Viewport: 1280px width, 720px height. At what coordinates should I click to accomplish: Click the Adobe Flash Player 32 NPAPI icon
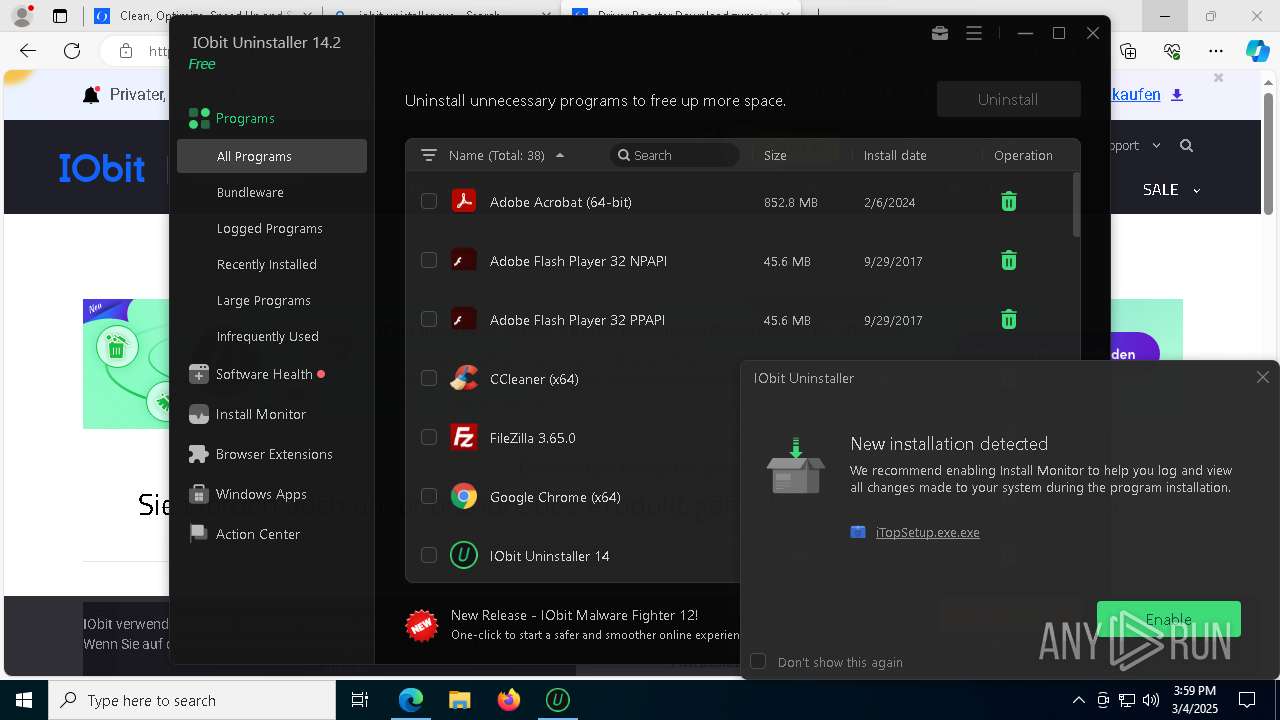[x=464, y=261]
